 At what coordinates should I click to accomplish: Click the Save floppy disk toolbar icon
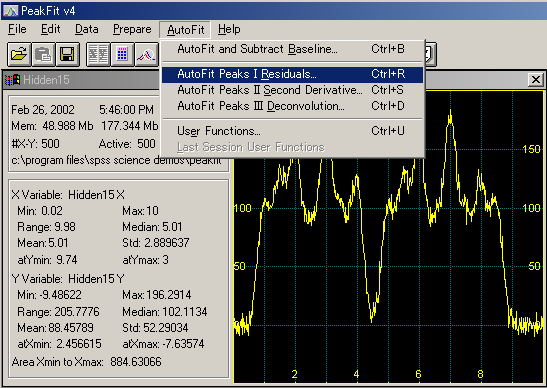pos(68,54)
